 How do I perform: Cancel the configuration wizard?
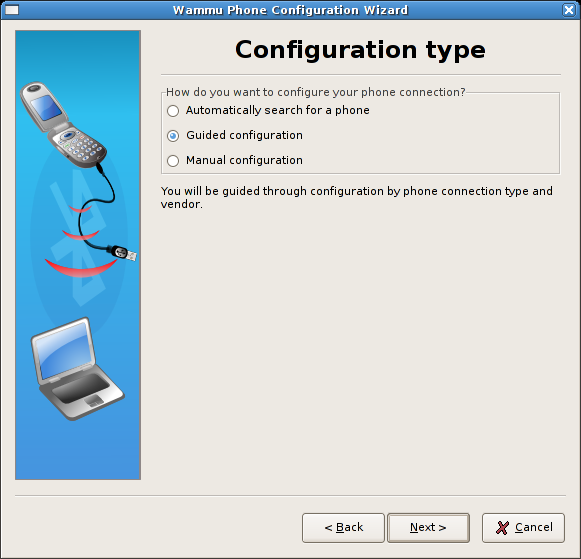(x=523, y=528)
